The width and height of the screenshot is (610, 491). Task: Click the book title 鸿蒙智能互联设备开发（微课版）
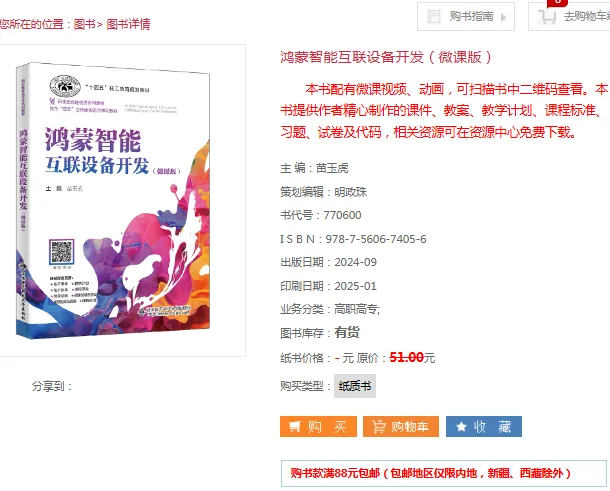pyautogui.click(x=386, y=57)
